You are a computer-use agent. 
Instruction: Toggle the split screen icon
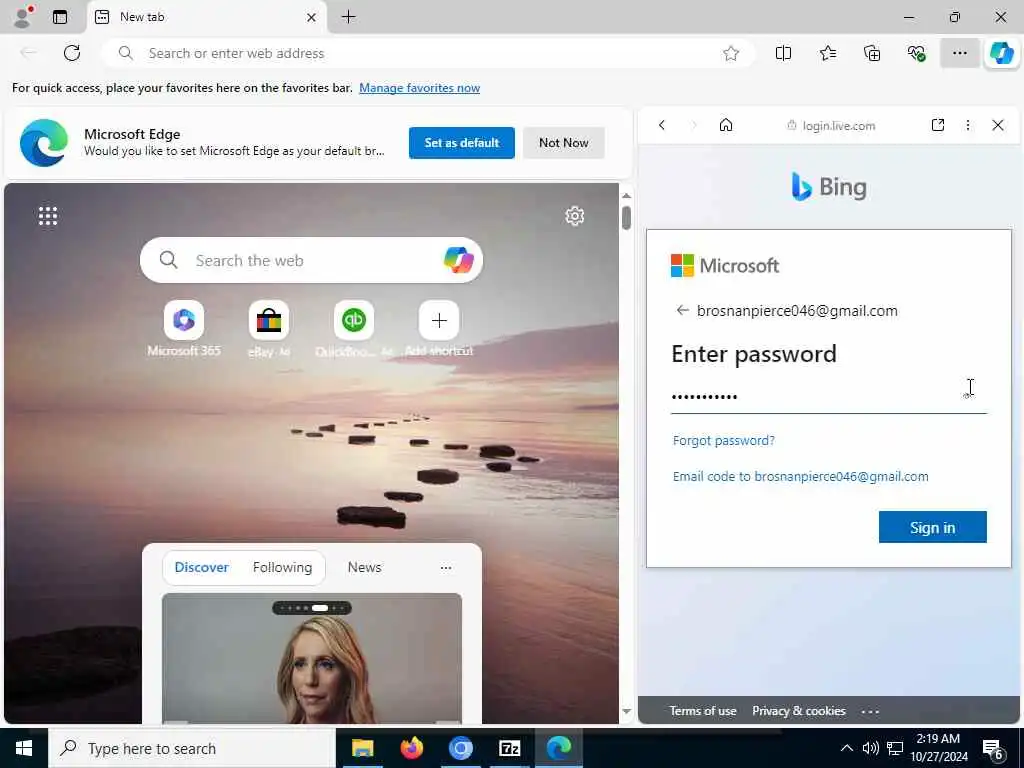tap(783, 54)
